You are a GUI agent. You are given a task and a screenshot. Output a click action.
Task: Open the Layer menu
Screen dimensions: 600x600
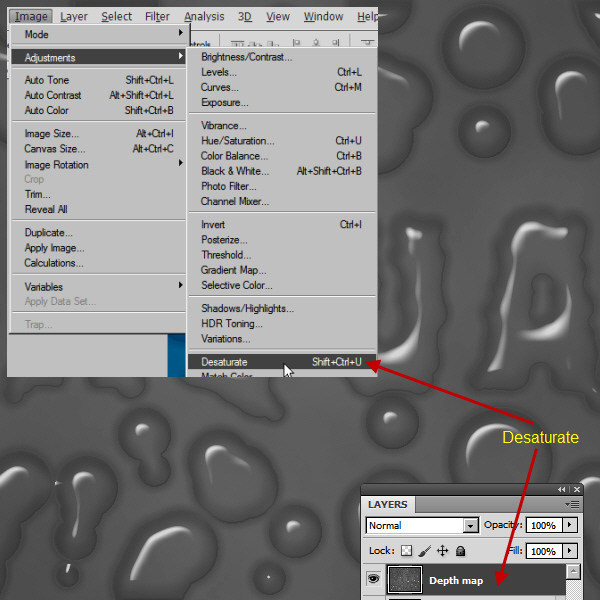(x=73, y=16)
